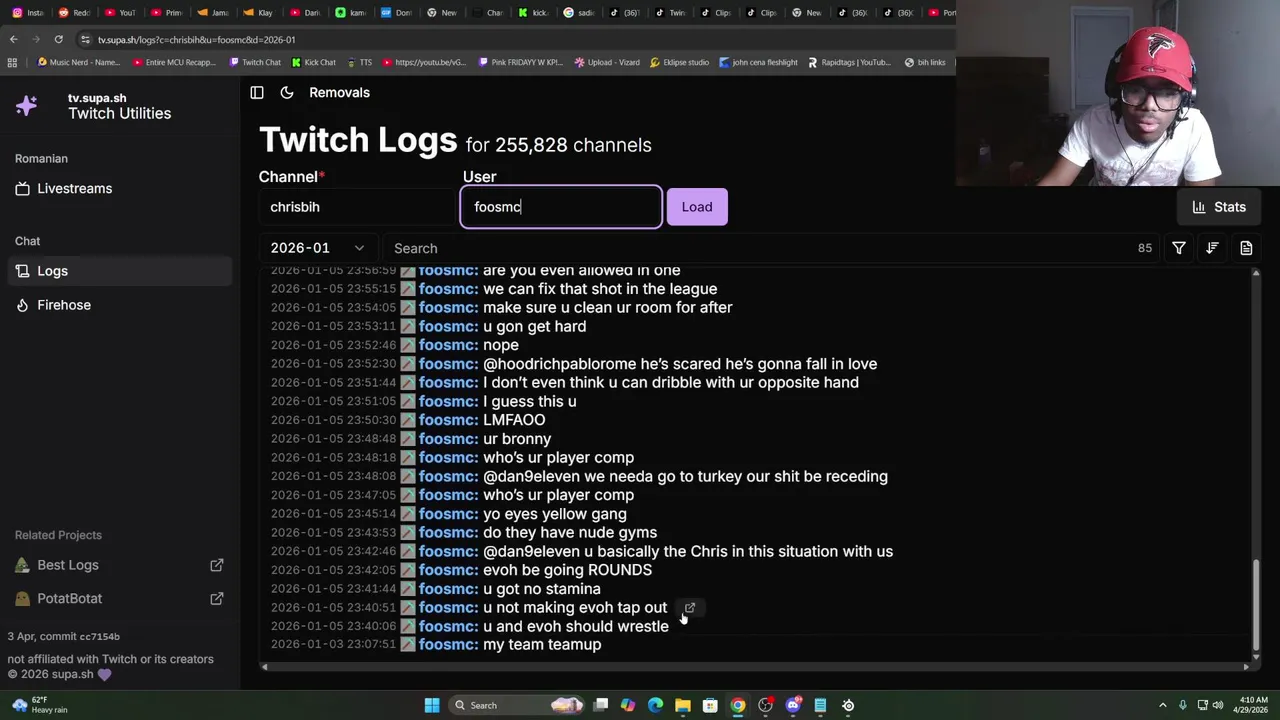The height and width of the screenshot is (720, 1280).
Task: Click the PotatBotat external link icon
Action: tap(216, 598)
